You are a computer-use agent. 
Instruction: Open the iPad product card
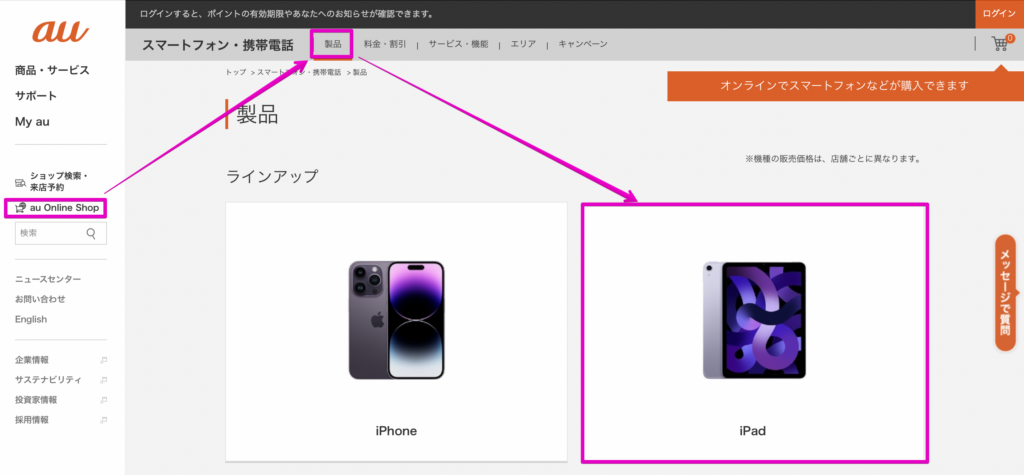tap(754, 333)
